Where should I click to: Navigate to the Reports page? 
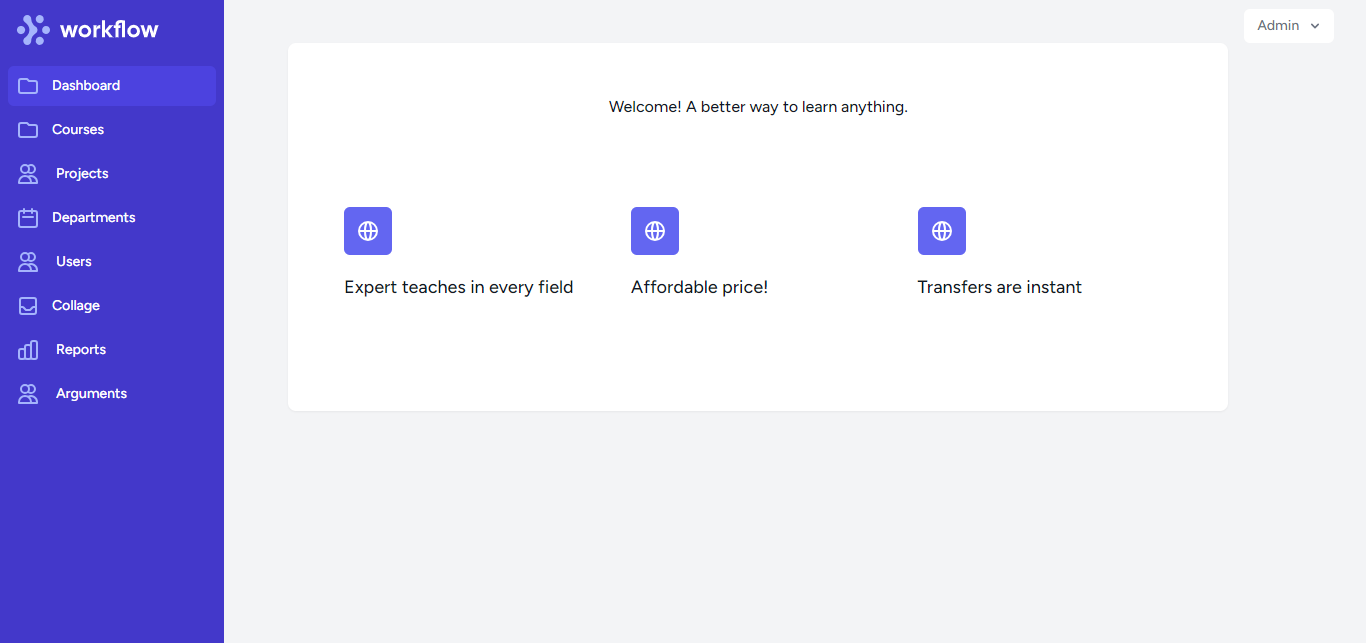coord(79,349)
